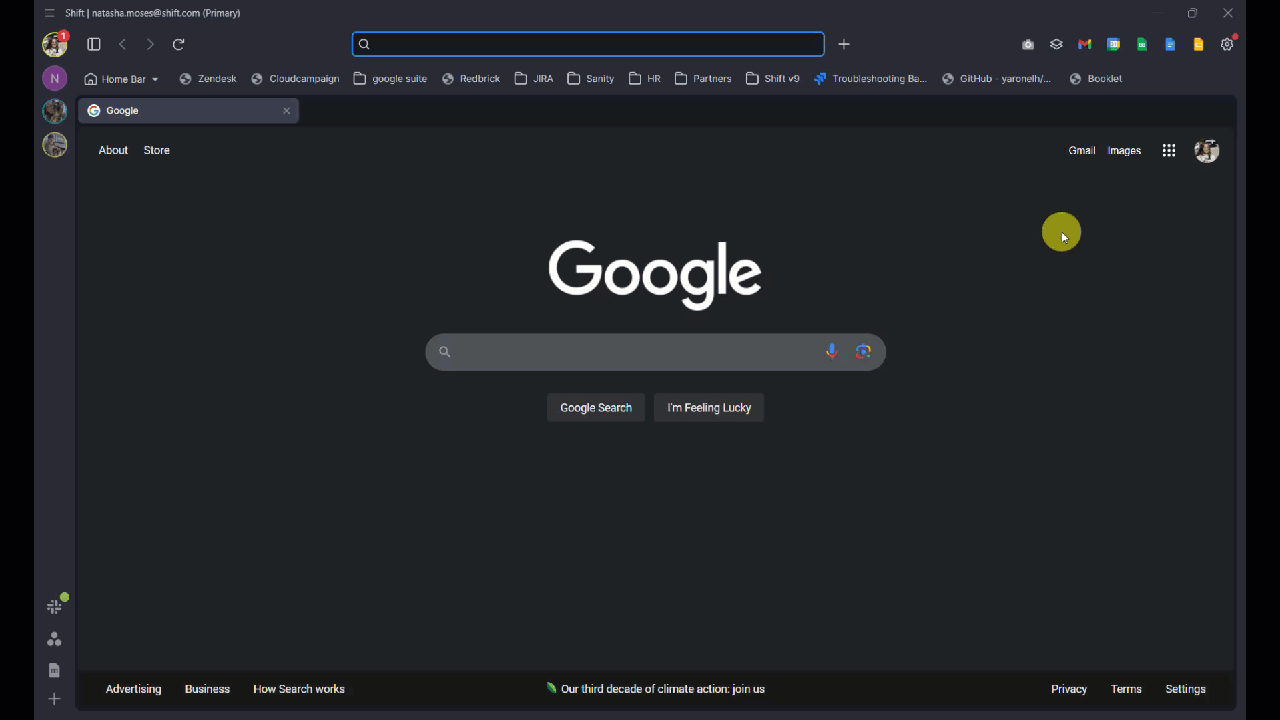Open the Troubleshooting bookmark

(x=870, y=79)
